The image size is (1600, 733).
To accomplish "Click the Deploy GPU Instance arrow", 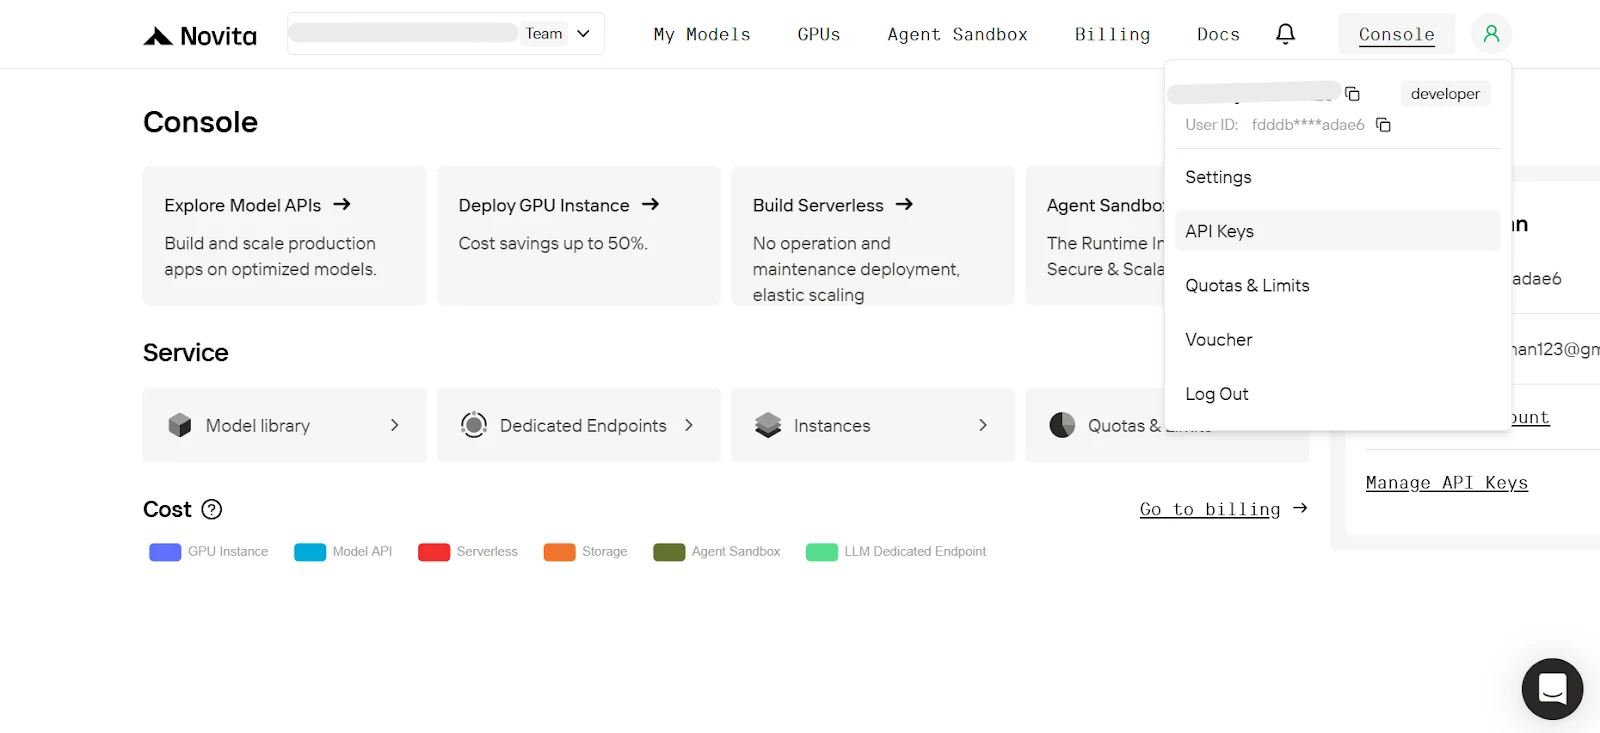I will tap(650, 204).
